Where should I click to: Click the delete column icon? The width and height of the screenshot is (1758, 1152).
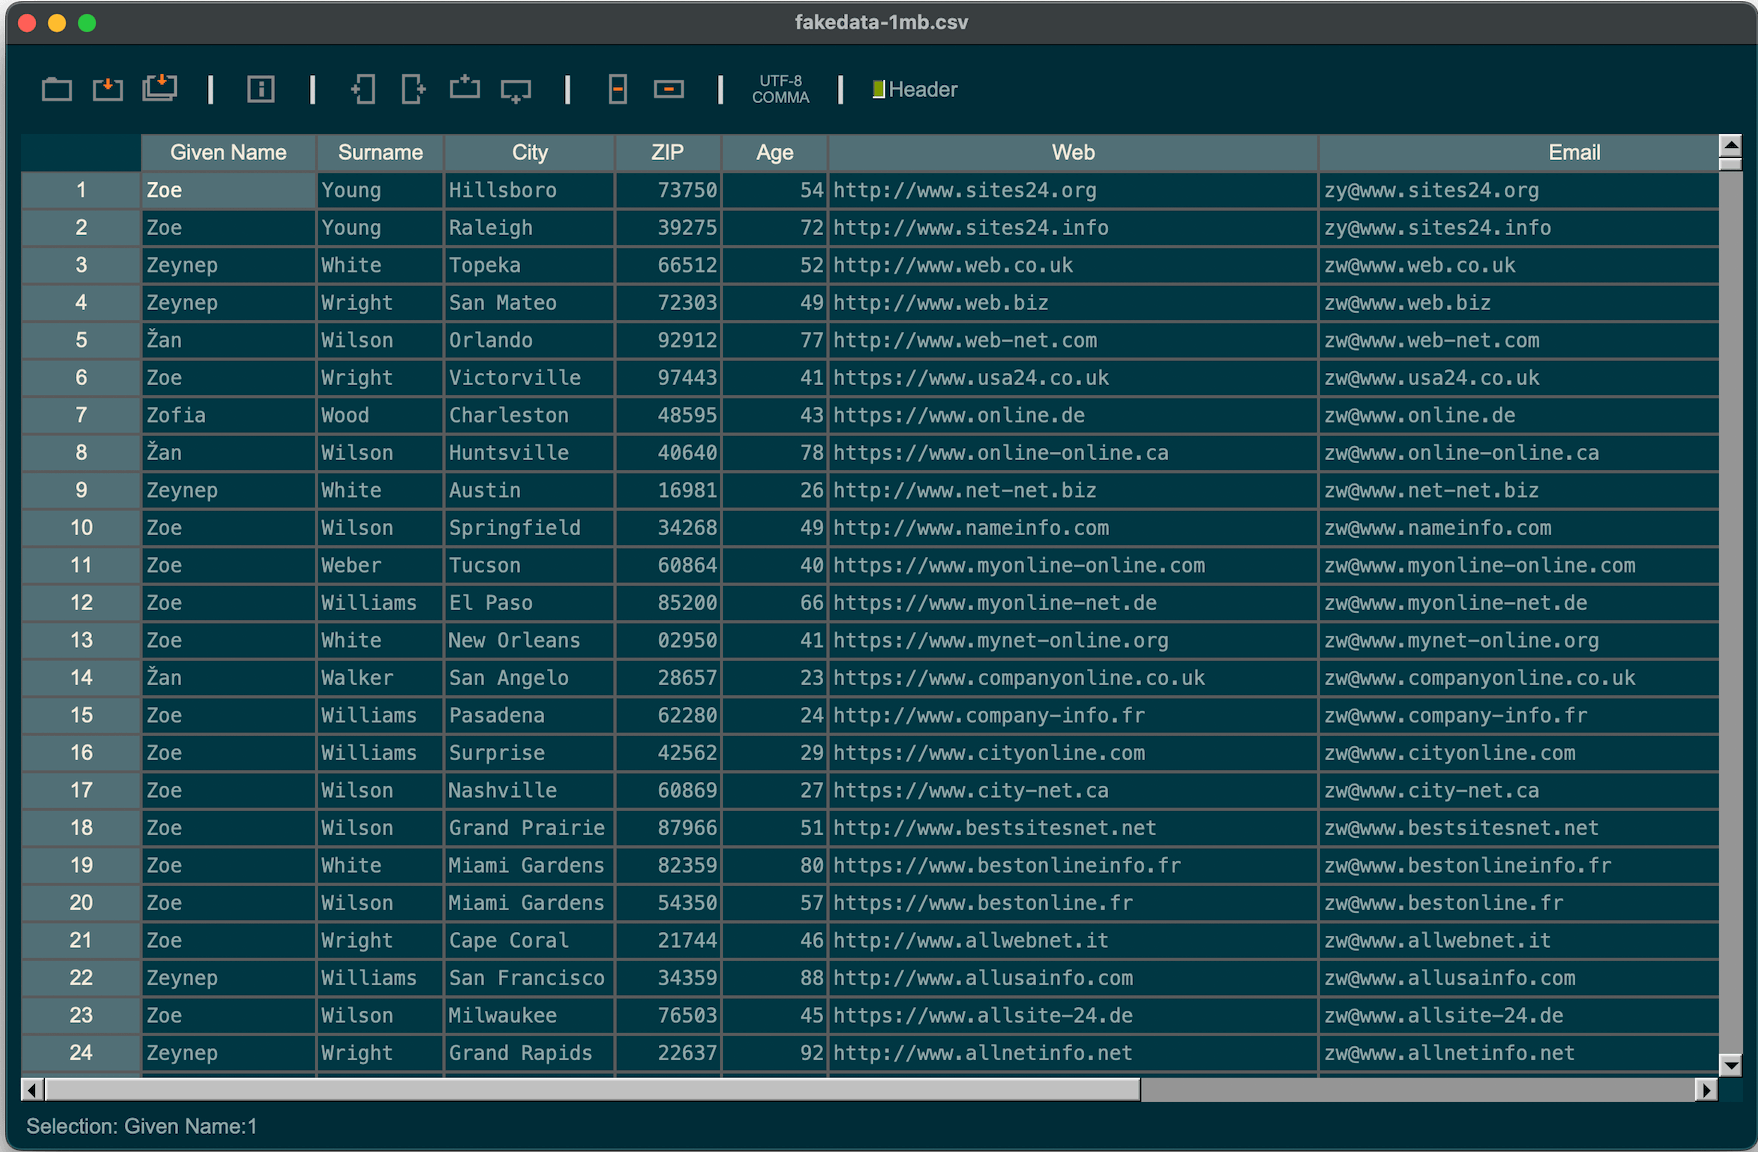pos(618,90)
